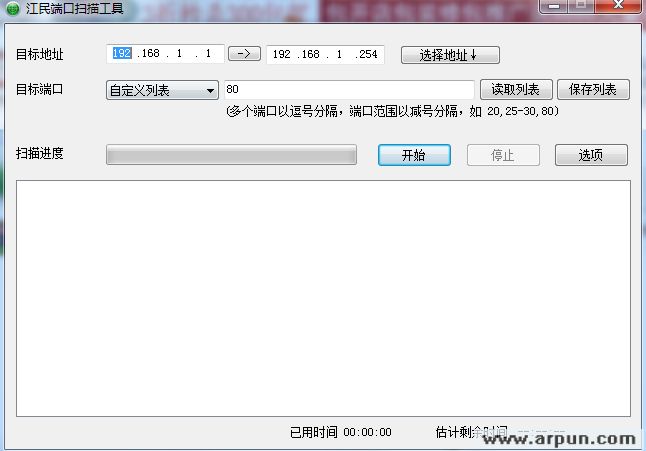Click the scan progress bar

tap(232, 155)
